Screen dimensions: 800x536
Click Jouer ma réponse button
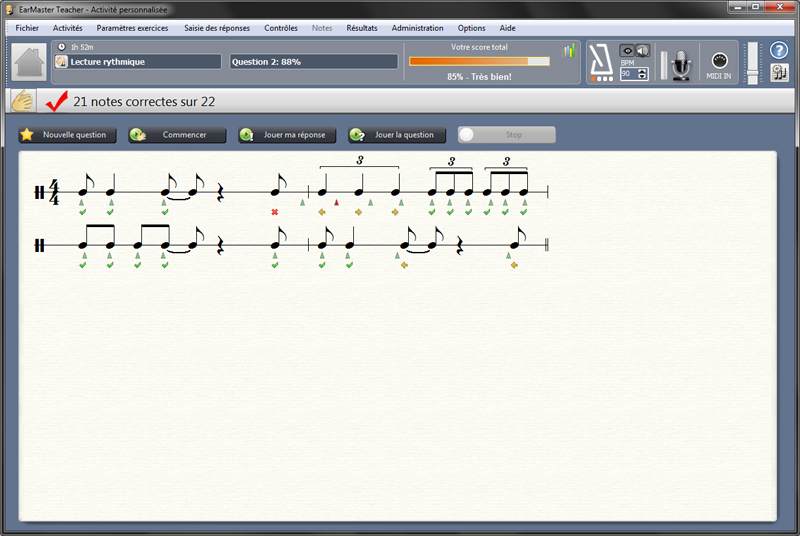(287, 135)
